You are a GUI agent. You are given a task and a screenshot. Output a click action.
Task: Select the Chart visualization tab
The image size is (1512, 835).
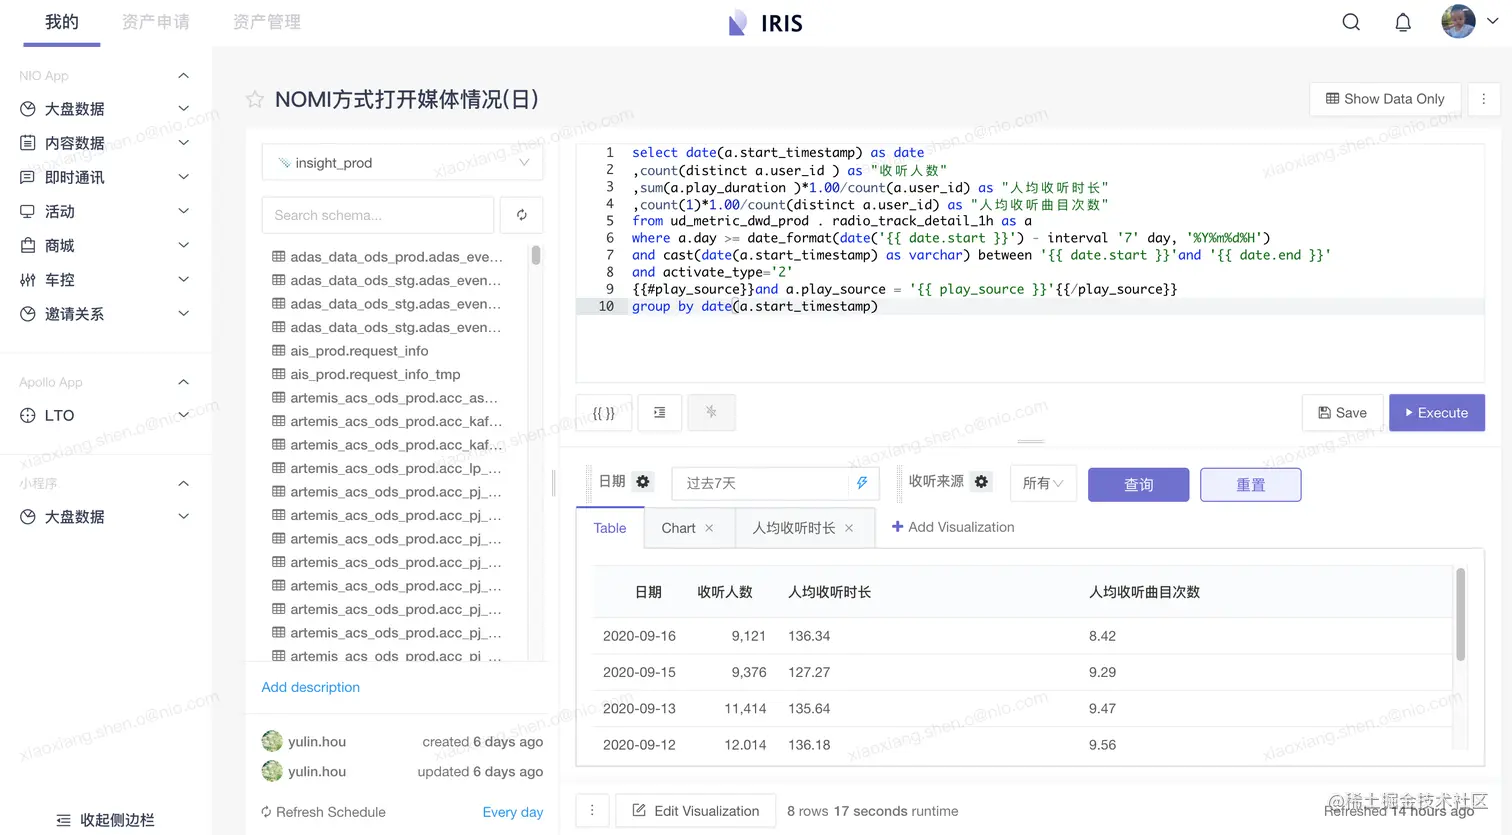tap(678, 528)
